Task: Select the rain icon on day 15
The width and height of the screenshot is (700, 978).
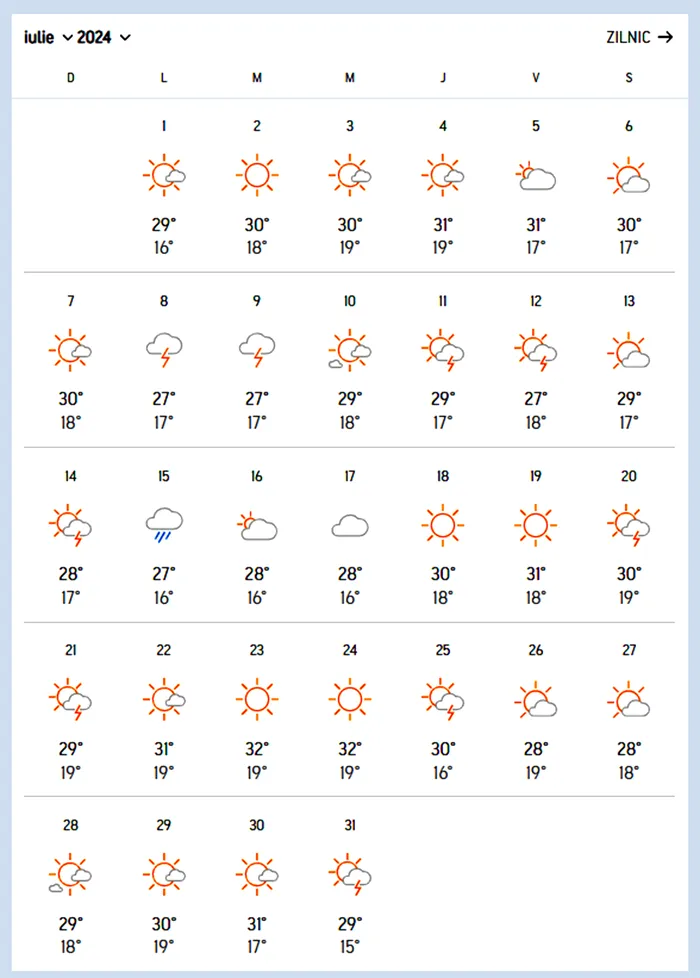Action: (x=163, y=525)
